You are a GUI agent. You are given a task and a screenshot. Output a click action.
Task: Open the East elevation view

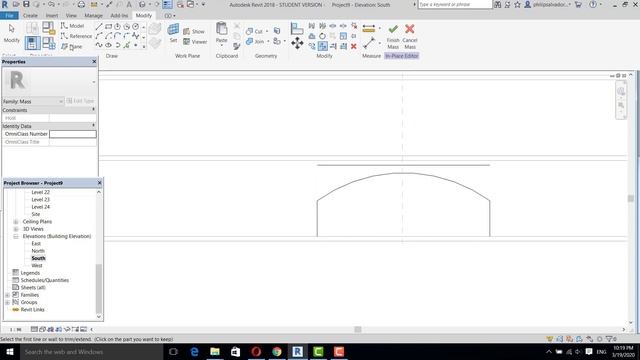36,244
